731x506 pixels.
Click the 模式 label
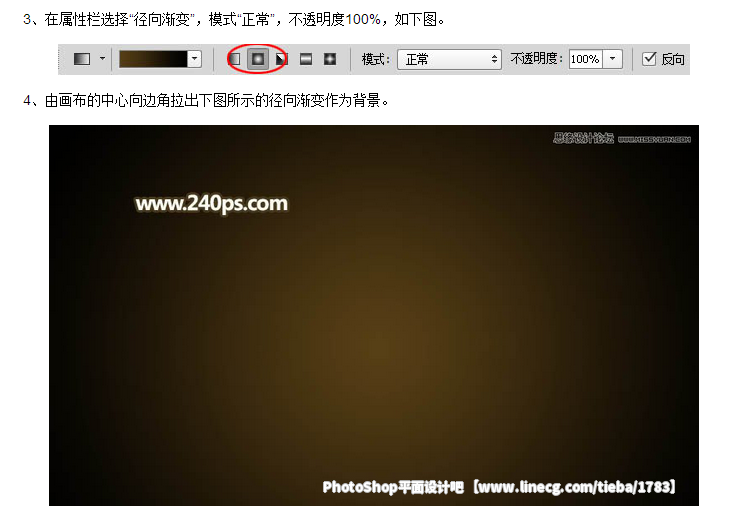(376, 59)
